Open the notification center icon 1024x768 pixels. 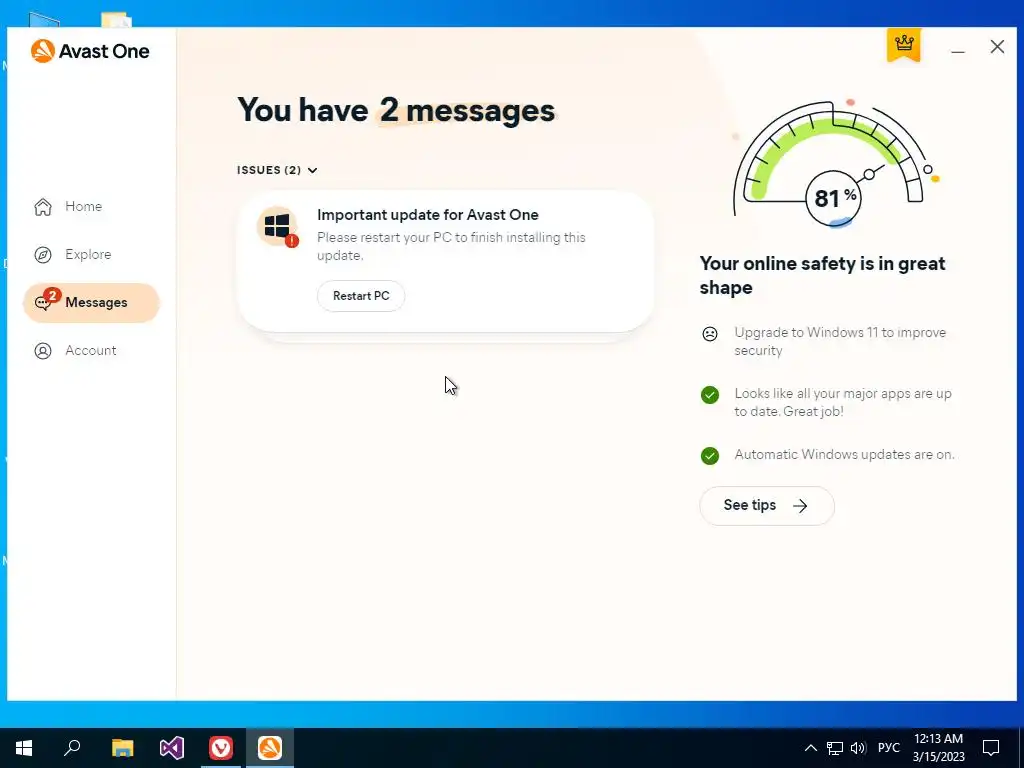(991, 748)
